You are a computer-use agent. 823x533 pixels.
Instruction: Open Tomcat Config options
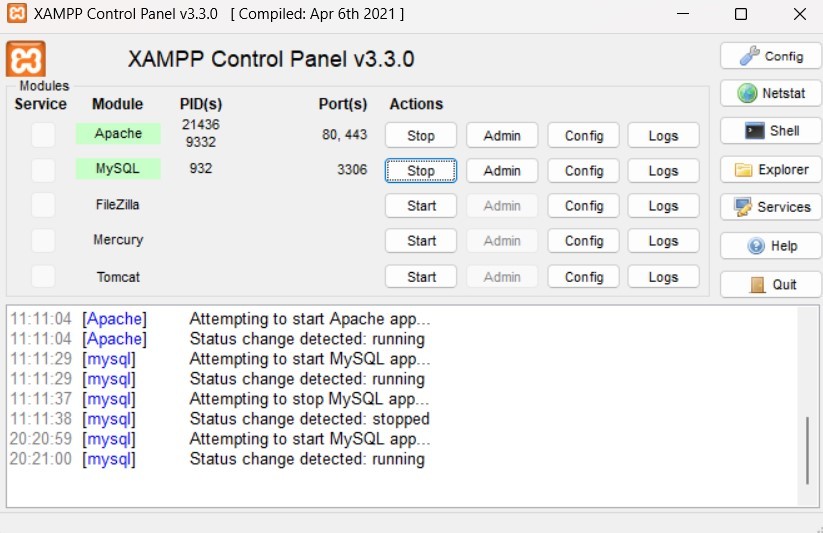coord(584,277)
